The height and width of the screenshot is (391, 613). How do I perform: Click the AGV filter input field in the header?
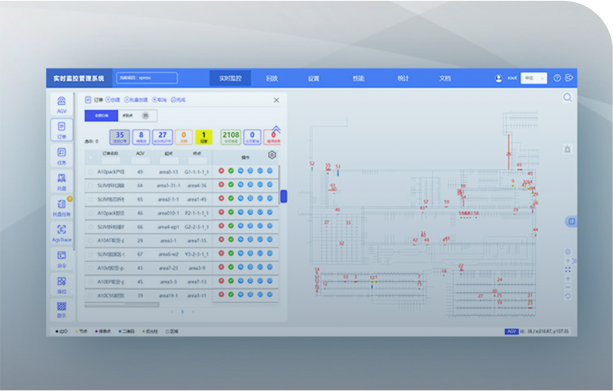click(x=140, y=161)
